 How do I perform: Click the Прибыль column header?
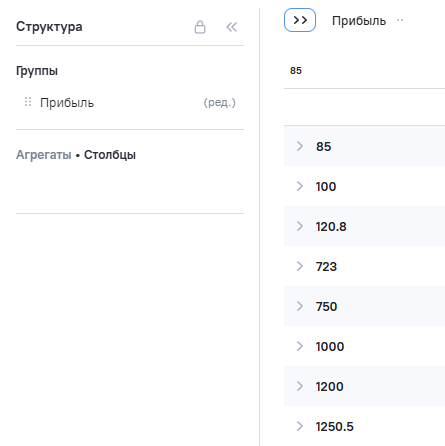pyautogui.click(x=359, y=21)
